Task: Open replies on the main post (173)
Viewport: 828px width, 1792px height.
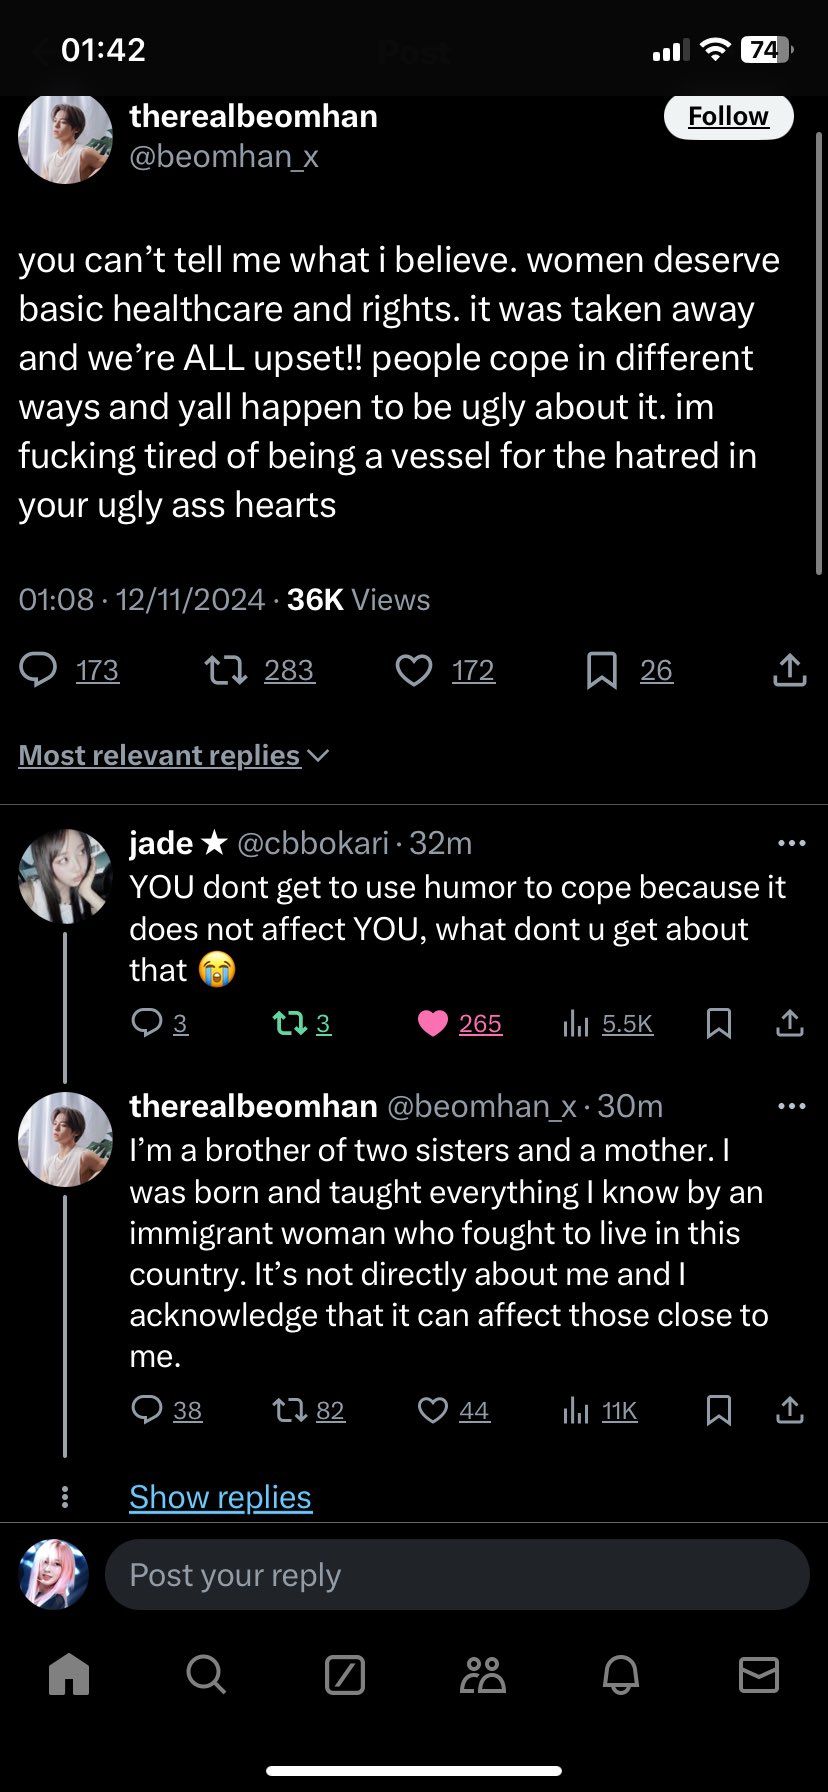Action: click(39, 670)
